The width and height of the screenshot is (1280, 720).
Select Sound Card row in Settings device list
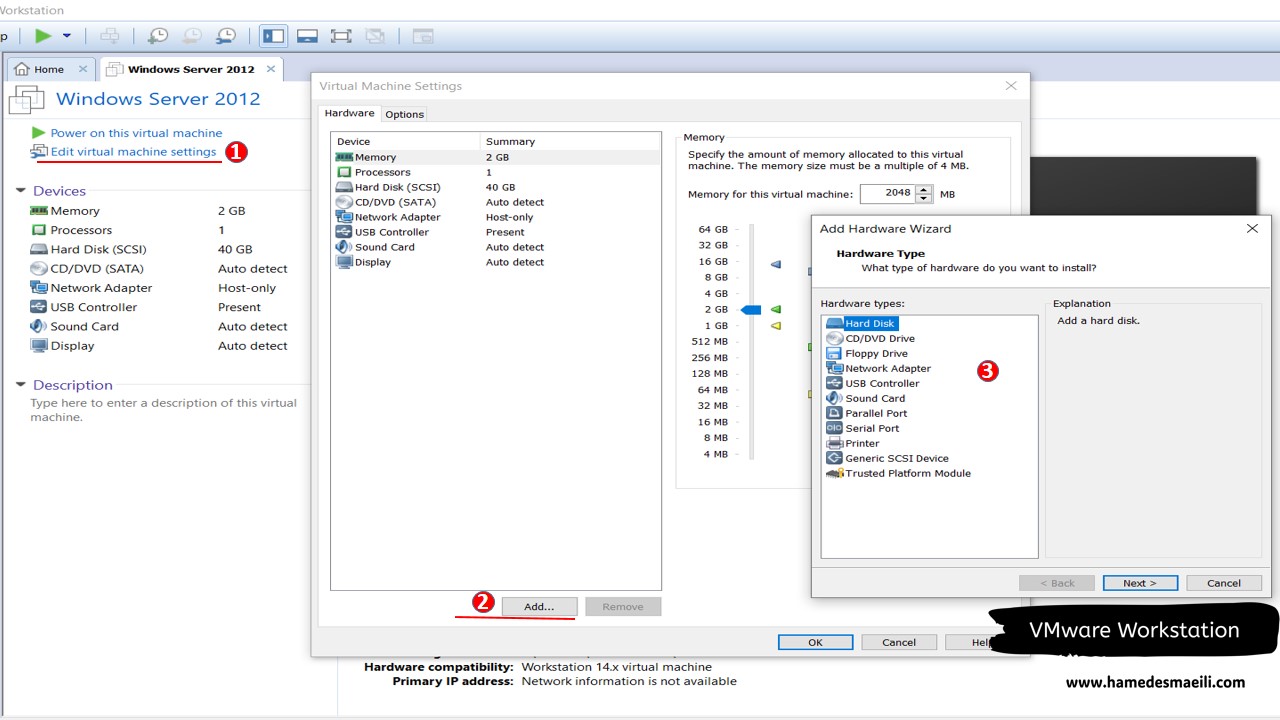point(496,247)
